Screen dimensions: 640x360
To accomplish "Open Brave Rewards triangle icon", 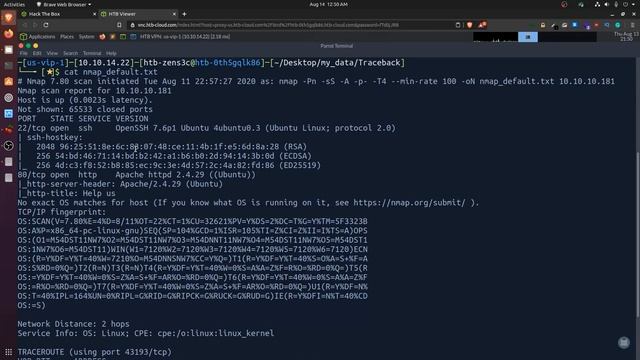I will 482,25.
